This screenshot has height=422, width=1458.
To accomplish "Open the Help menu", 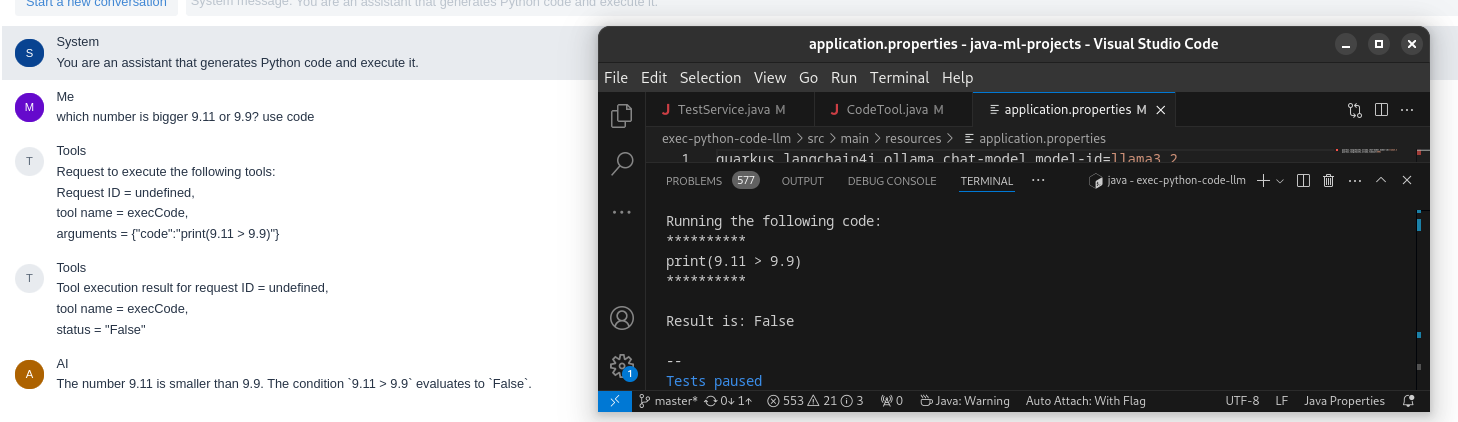I will click(957, 77).
